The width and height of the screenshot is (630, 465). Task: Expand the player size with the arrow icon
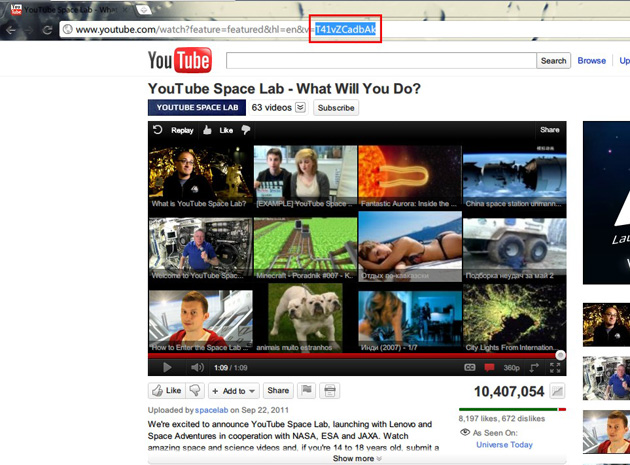click(x=534, y=367)
